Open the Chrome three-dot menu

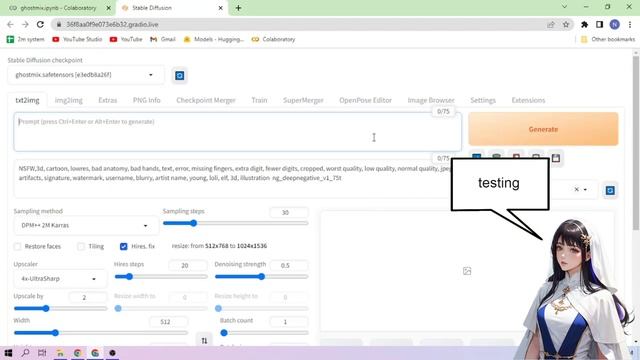pyautogui.click(x=630, y=24)
